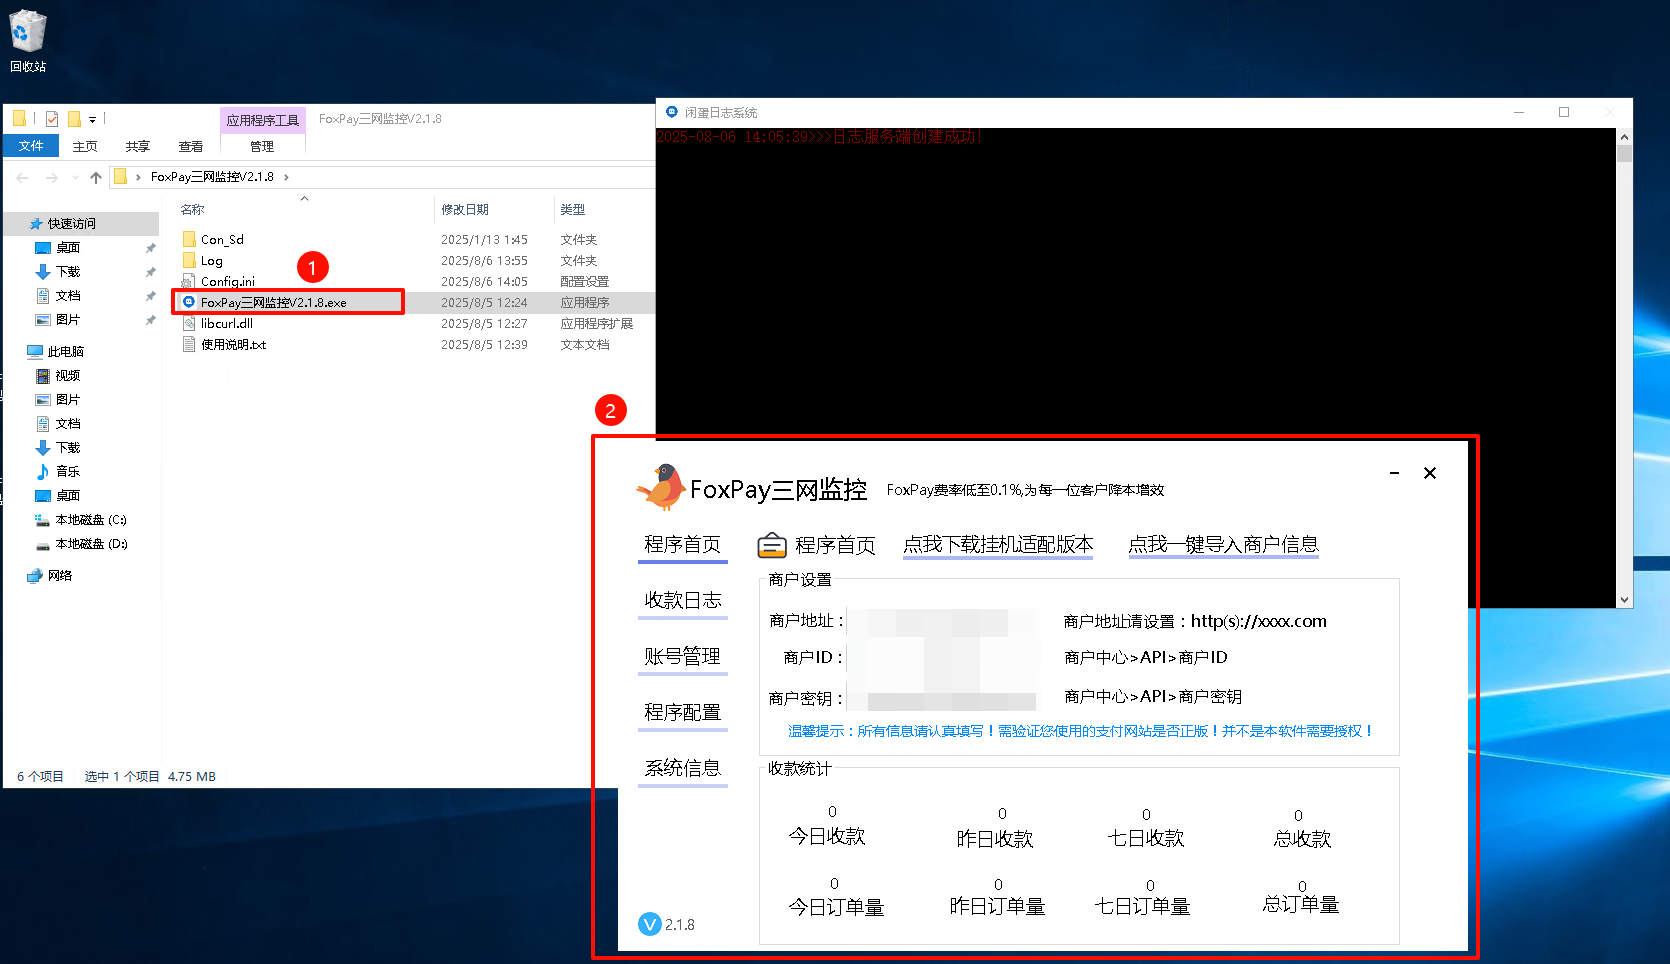The width and height of the screenshot is (1670, 964).
Task: Click the version V badge icon
Action: [x=650, y=924]
